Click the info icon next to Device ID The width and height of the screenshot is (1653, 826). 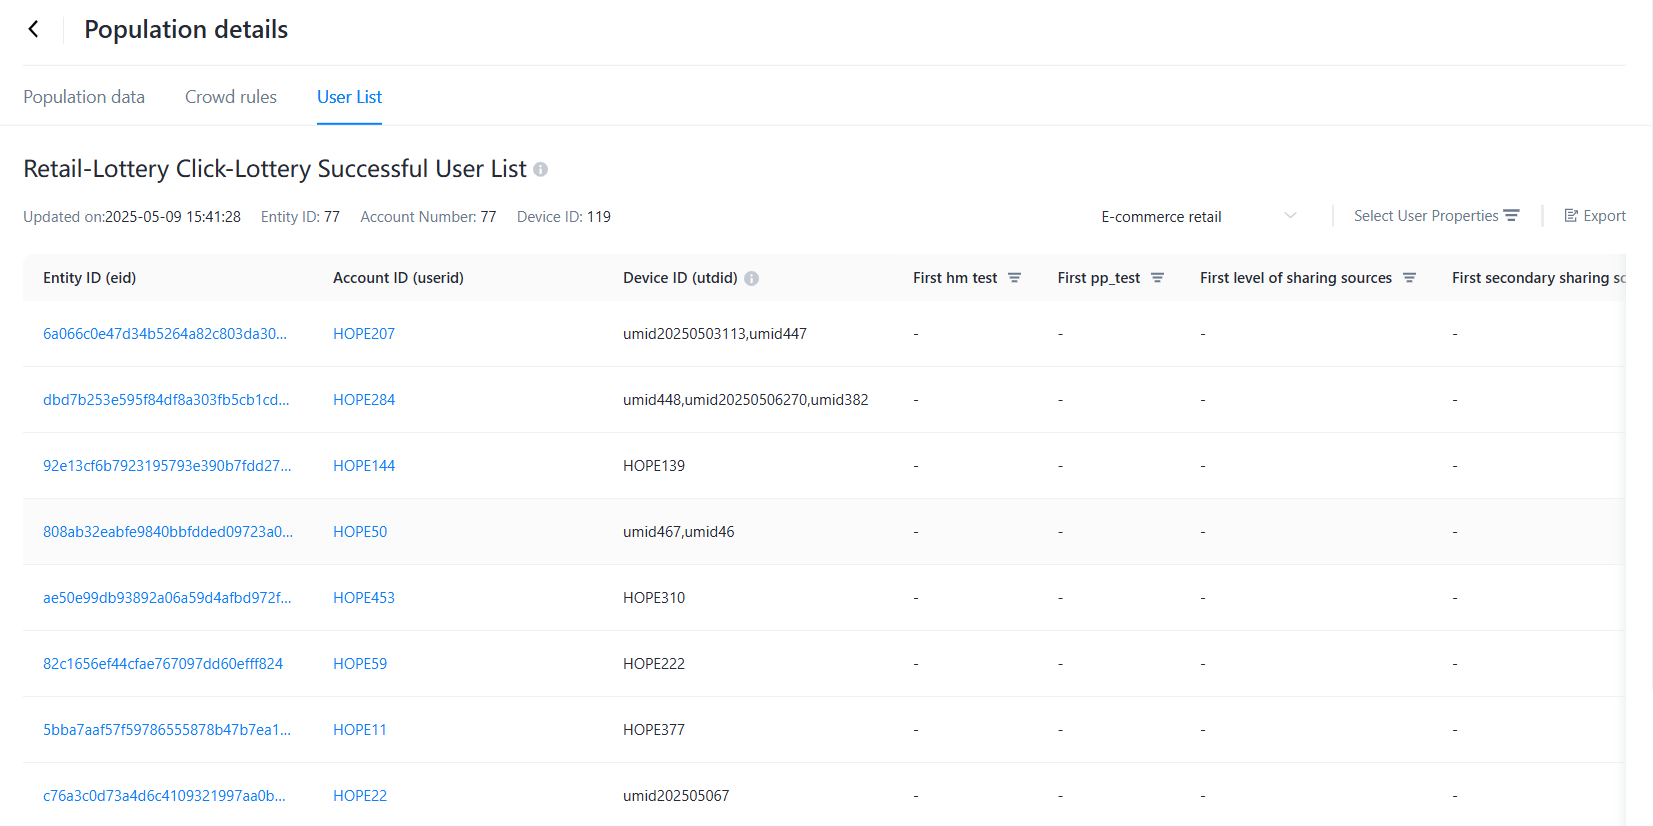point(752,279)
